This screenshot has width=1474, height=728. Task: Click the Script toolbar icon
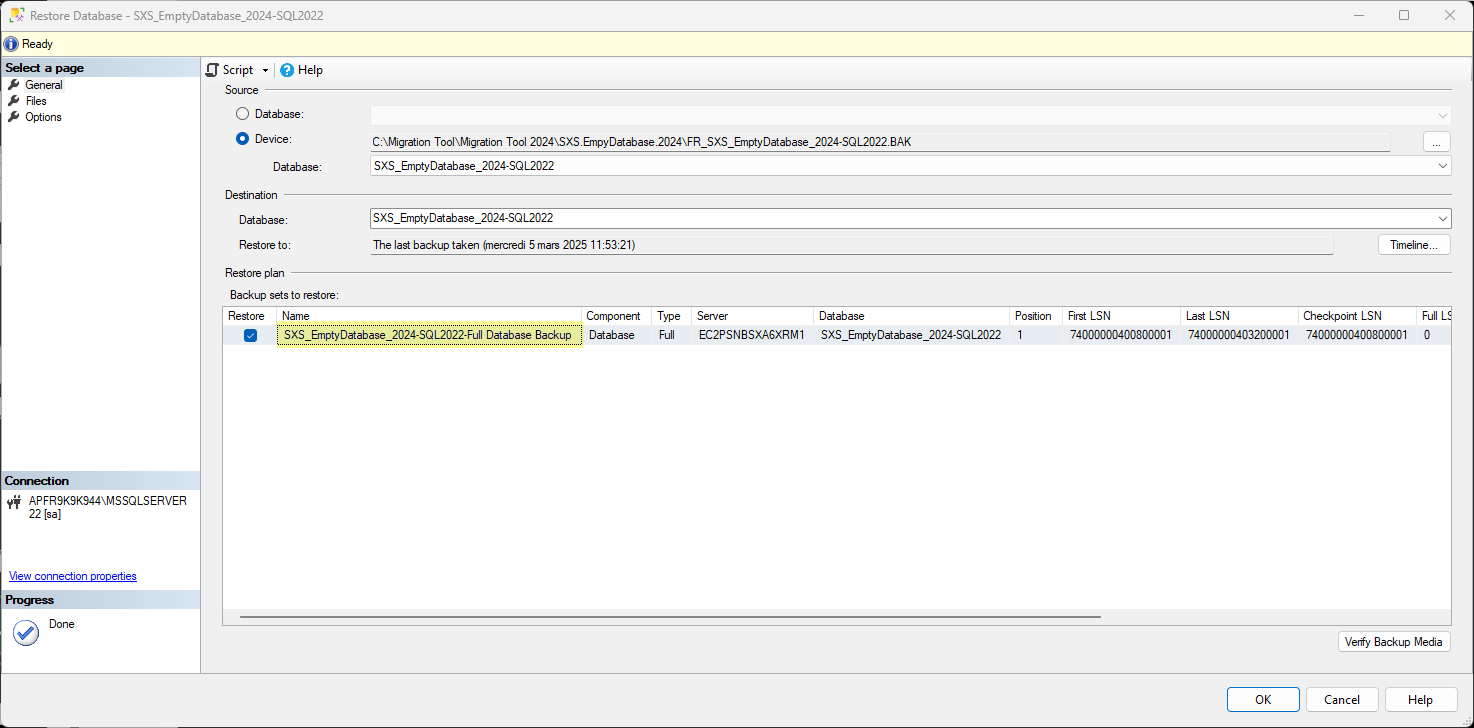tap(212, 70)
